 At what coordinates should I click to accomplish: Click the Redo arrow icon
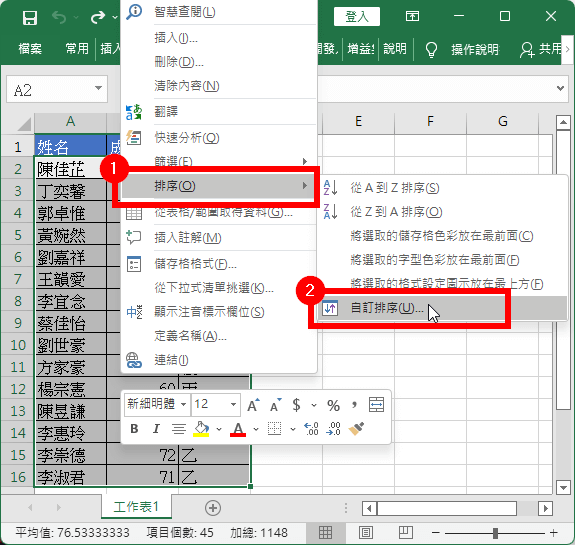point(98,17)
